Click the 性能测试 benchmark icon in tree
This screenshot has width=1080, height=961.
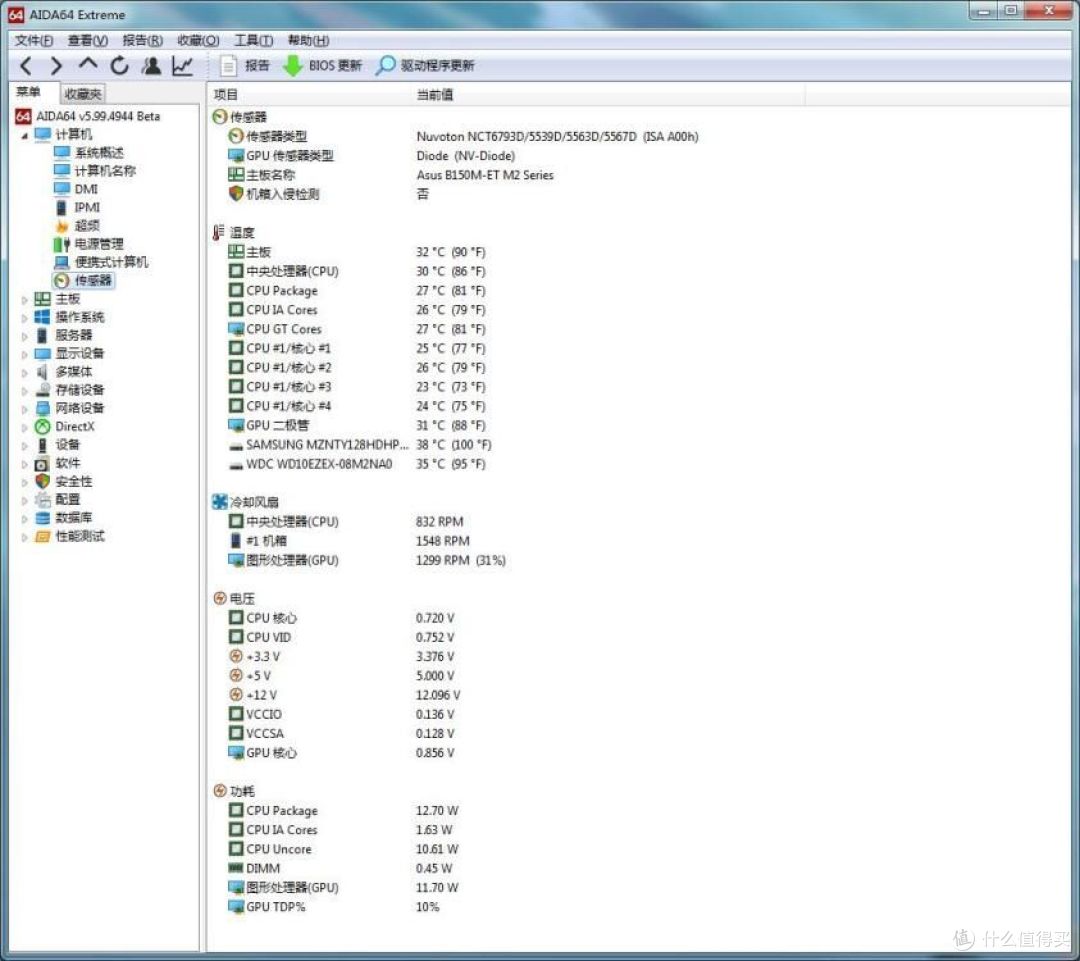pyautogui.click(x=43, y=536)
